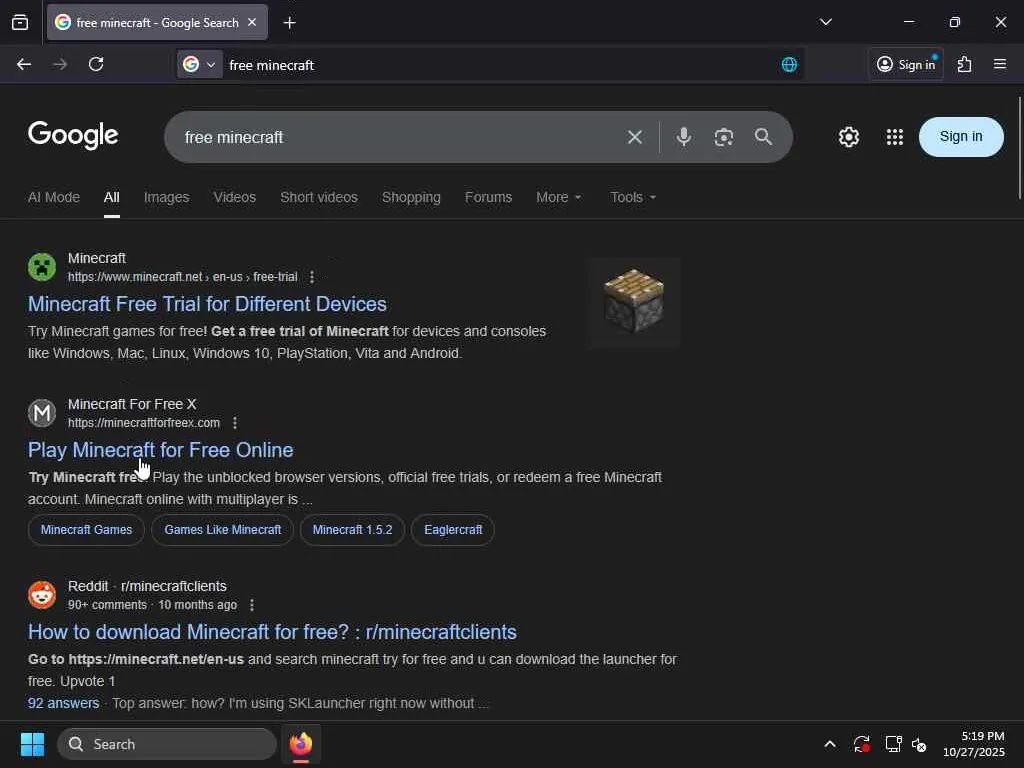This screenshot has height=768, width=1024.
Task: Click the Google logo
Action: pos(73,135)
